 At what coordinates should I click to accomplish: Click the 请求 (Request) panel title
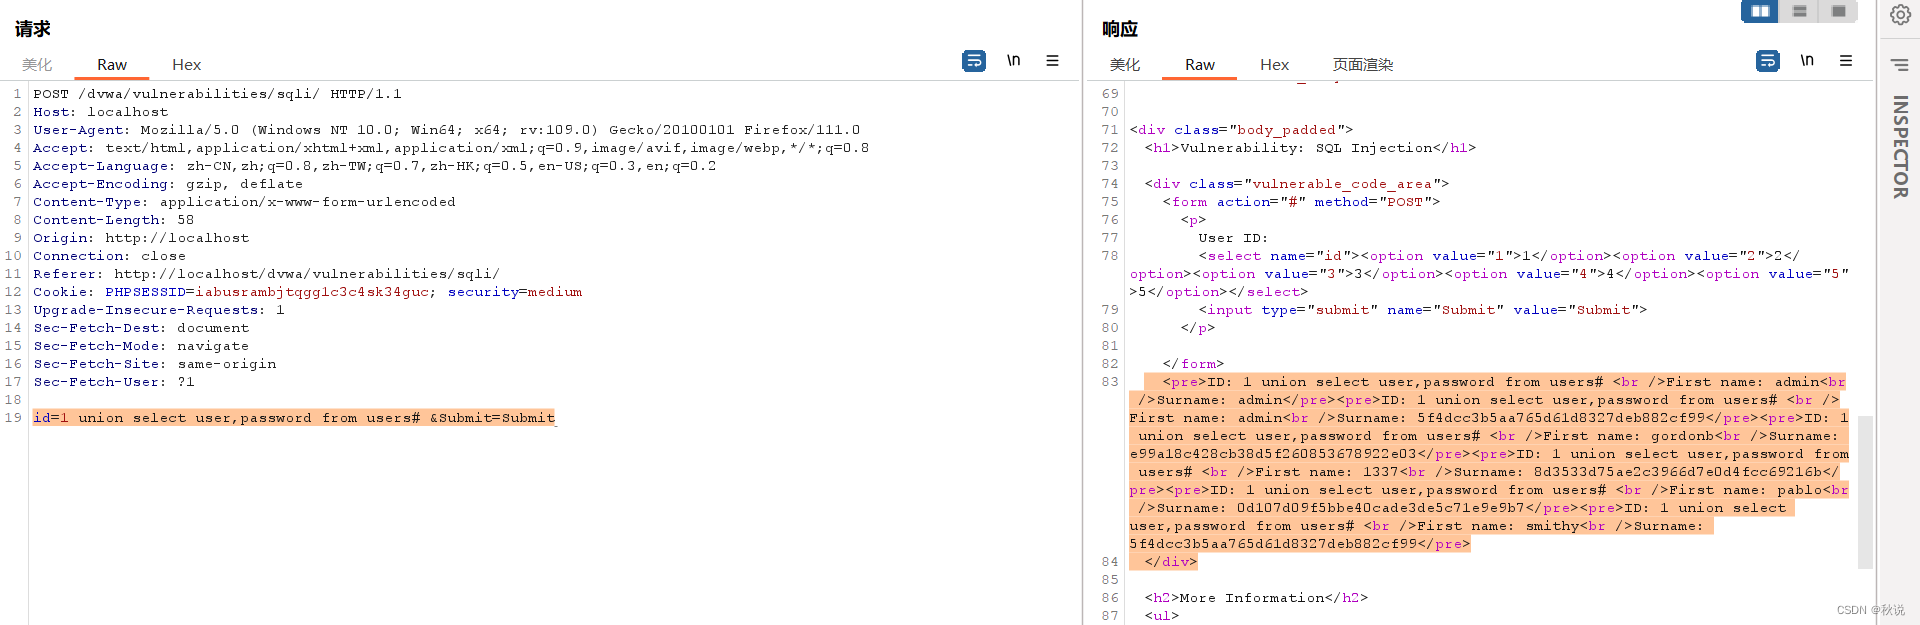coord(32,29)
